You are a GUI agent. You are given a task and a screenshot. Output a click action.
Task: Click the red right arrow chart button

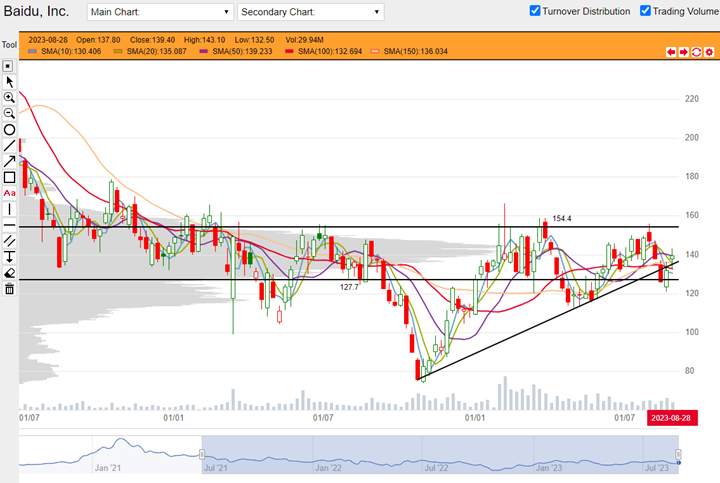point(684,52)
